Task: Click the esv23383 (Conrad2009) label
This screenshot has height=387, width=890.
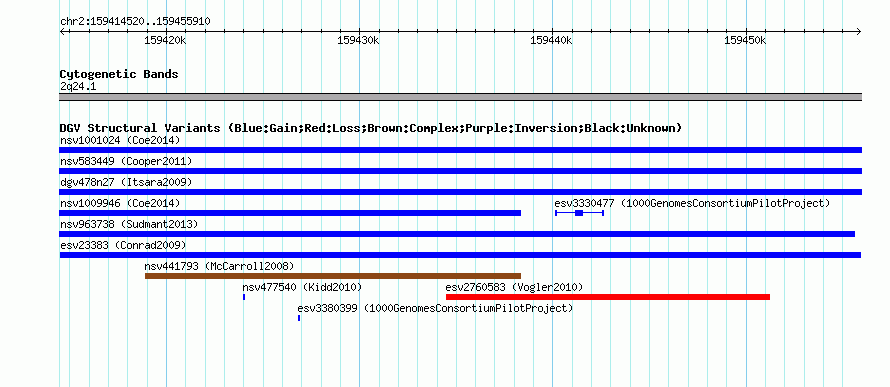Action: point(123,245)
